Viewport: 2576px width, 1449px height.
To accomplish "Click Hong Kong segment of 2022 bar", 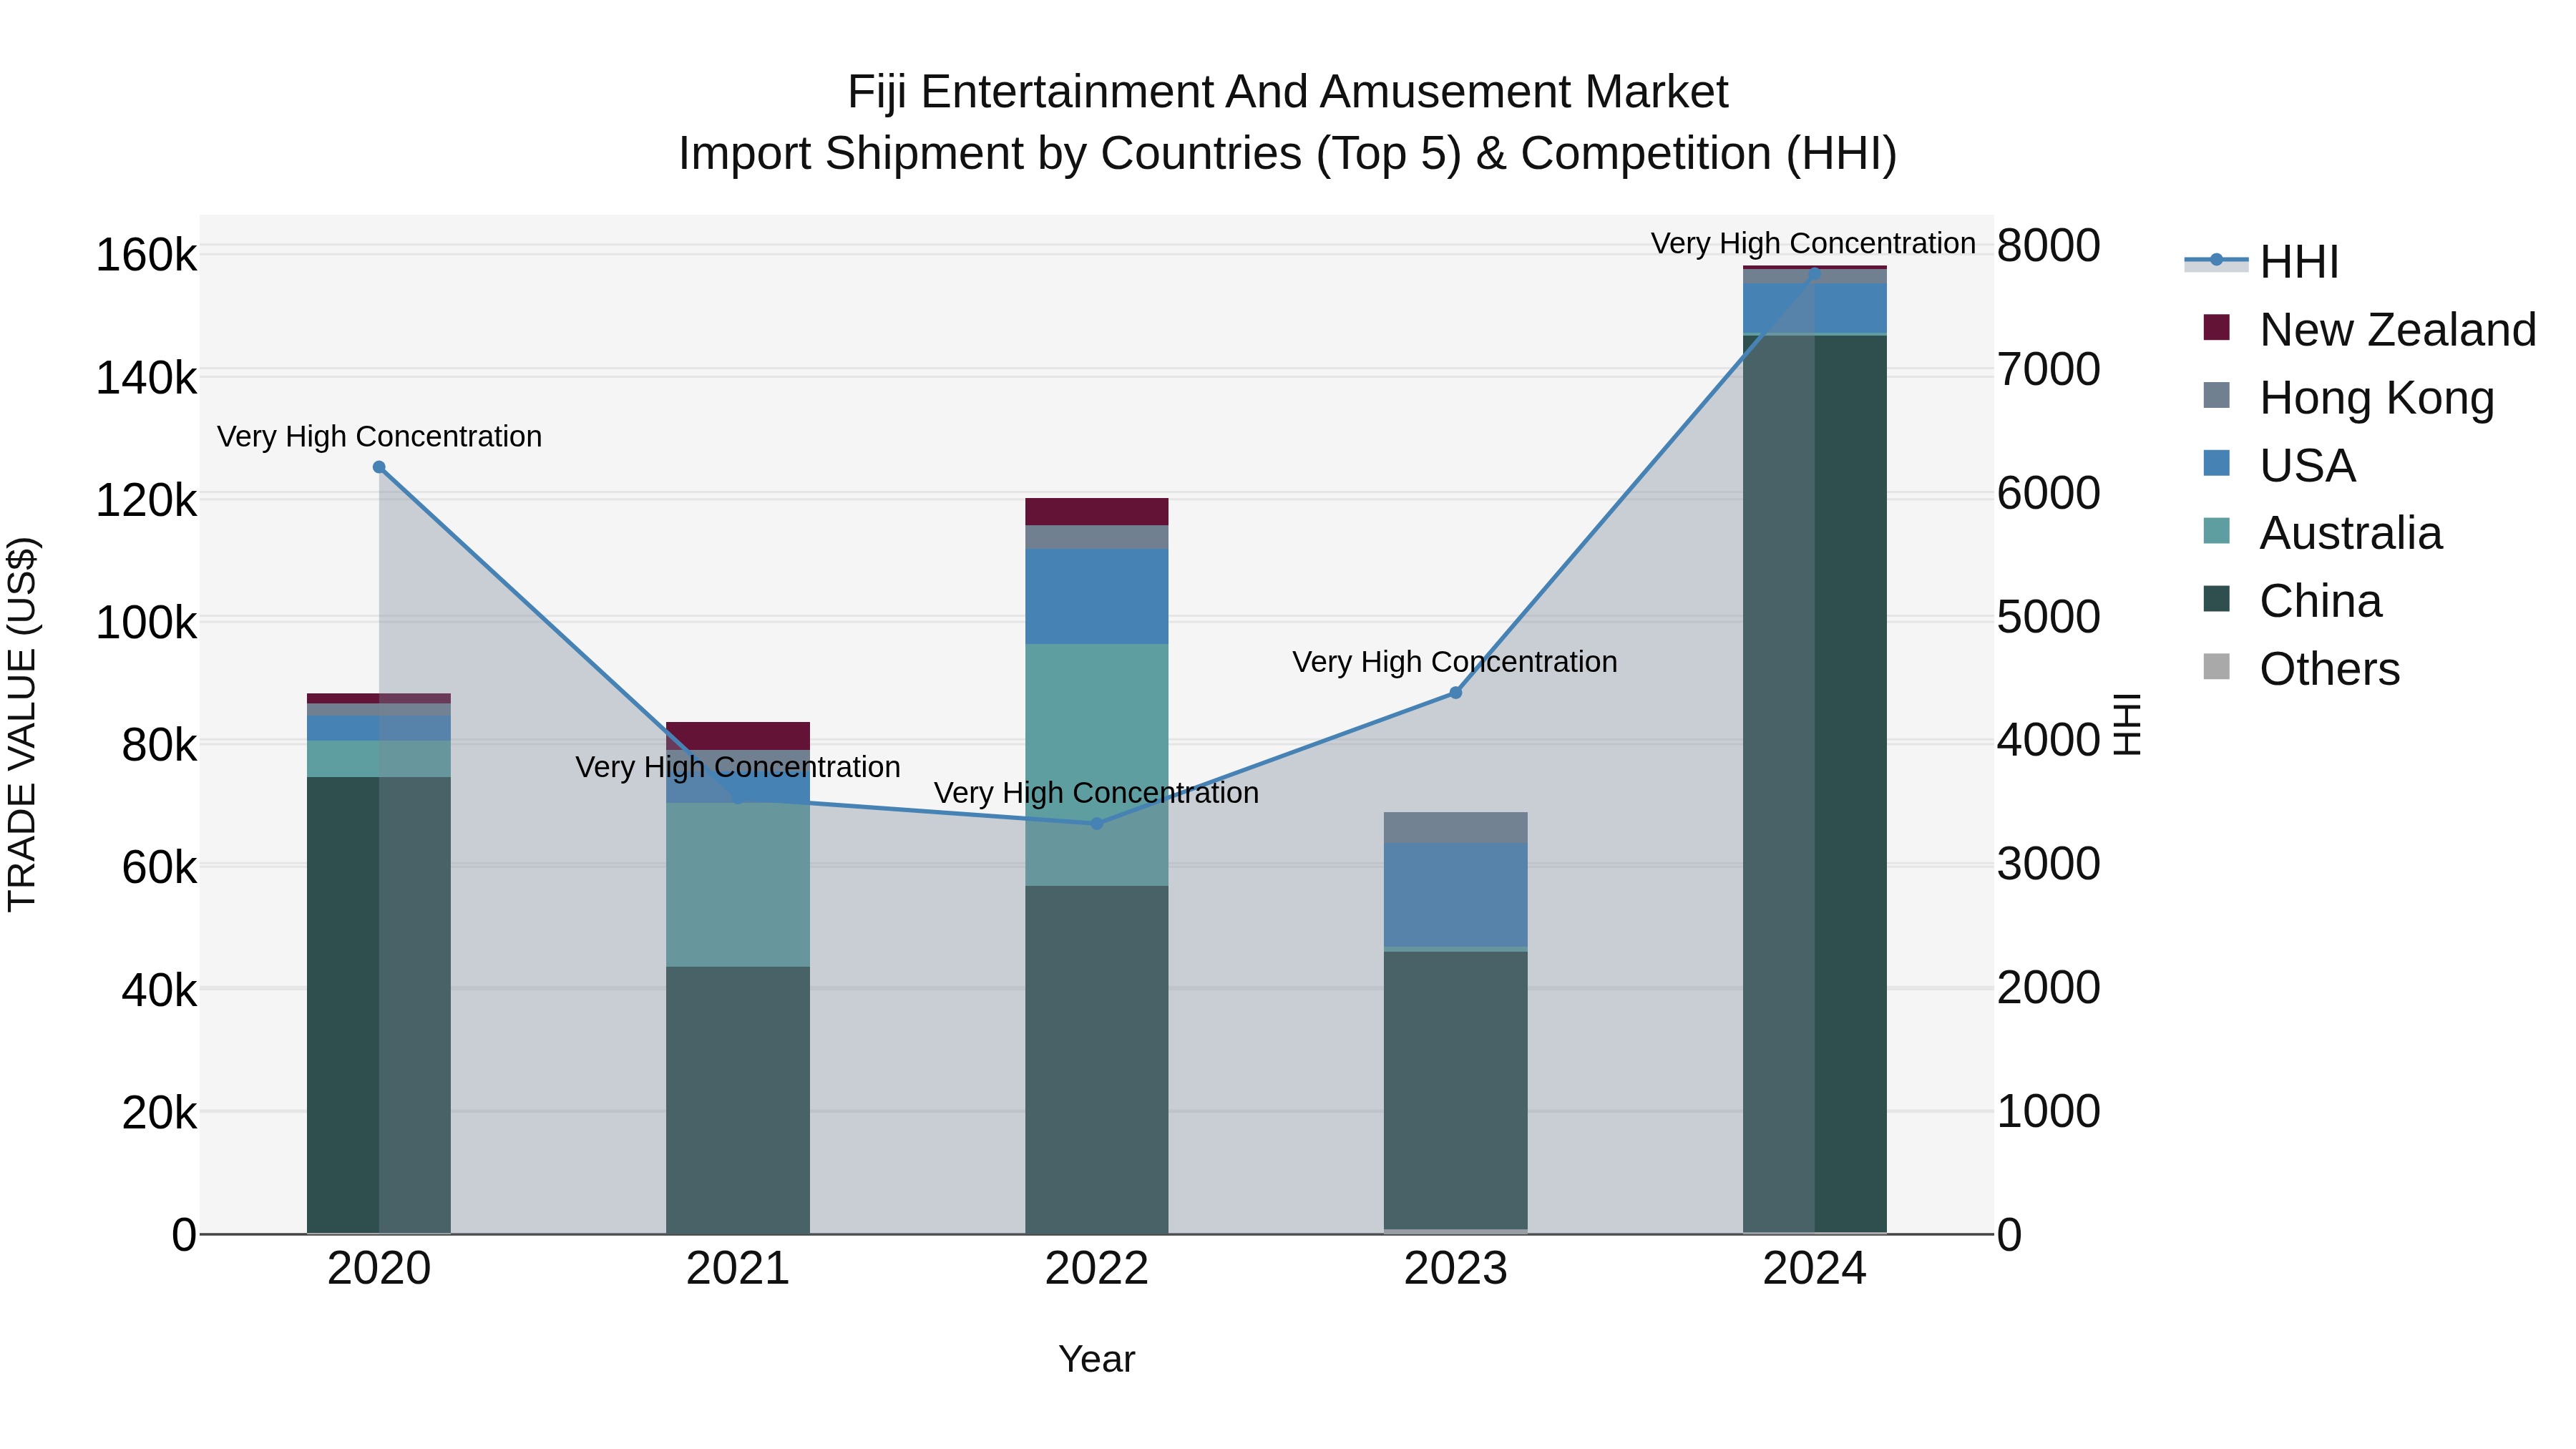I will click(x=1097, y=537).
